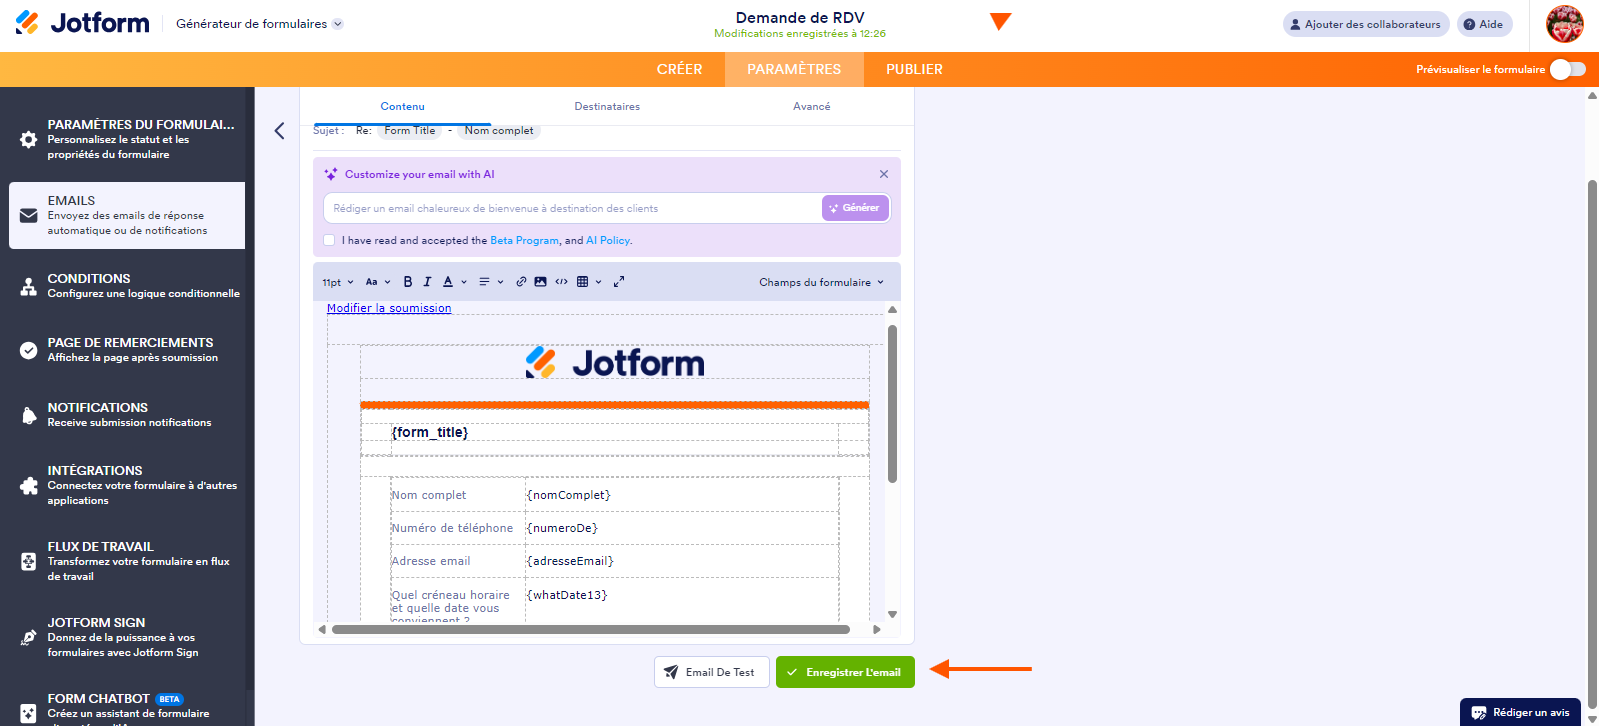The width and height of the screenshot is (1599, 726).
Task: Click the text color A icon
Action: pos(448,282)
